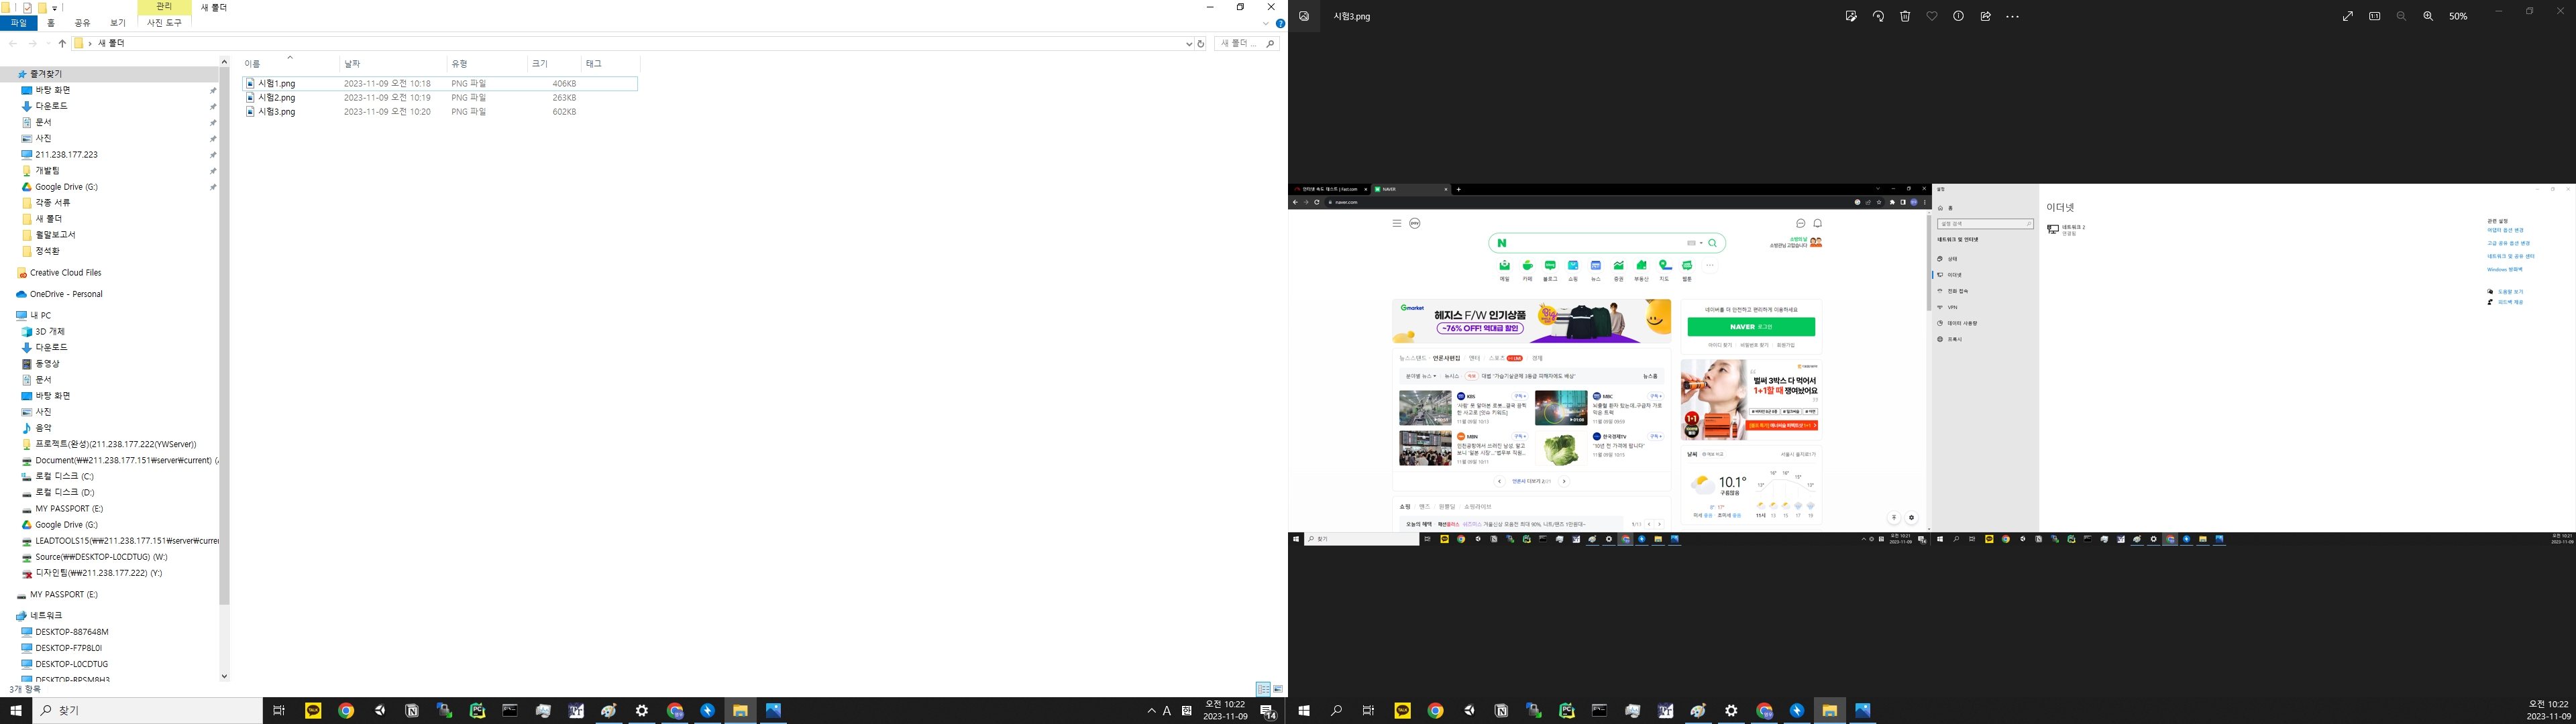This screenshot has height=724, width=2576.
Task: Zoom in on the photo
Action: click(2428, 16)
